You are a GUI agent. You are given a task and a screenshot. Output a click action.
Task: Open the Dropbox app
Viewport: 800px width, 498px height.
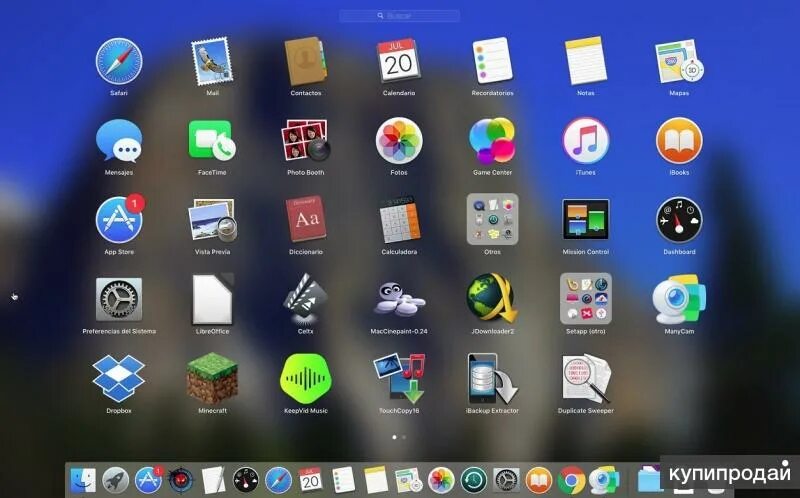tap(119, 378)
